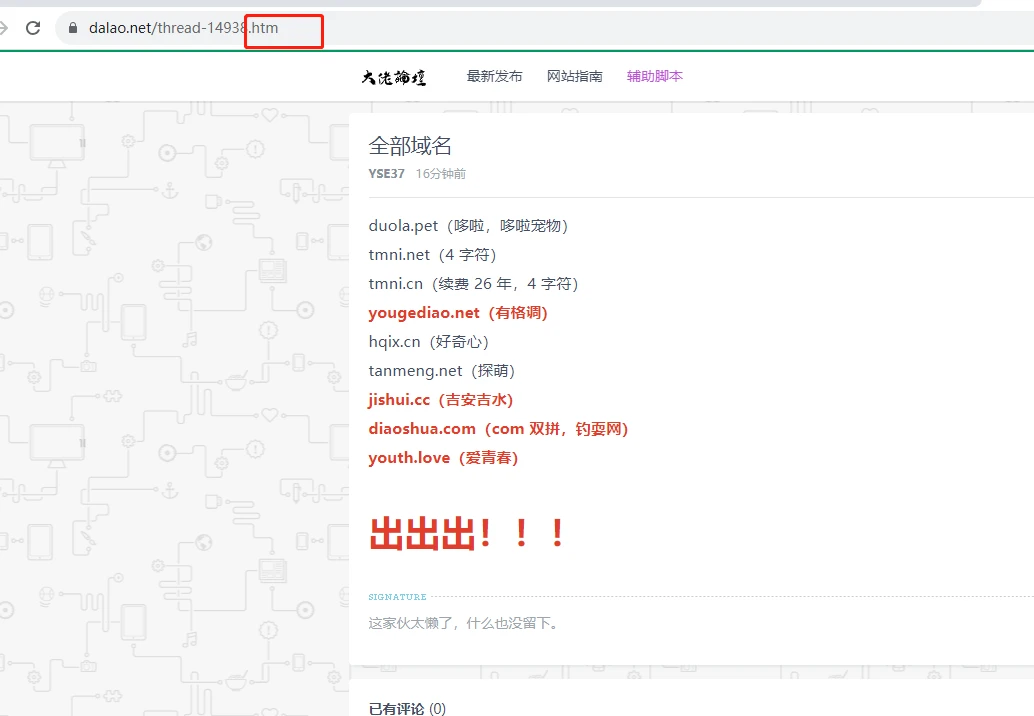Click the red diaoshua.com domain entry

point(497,429)
